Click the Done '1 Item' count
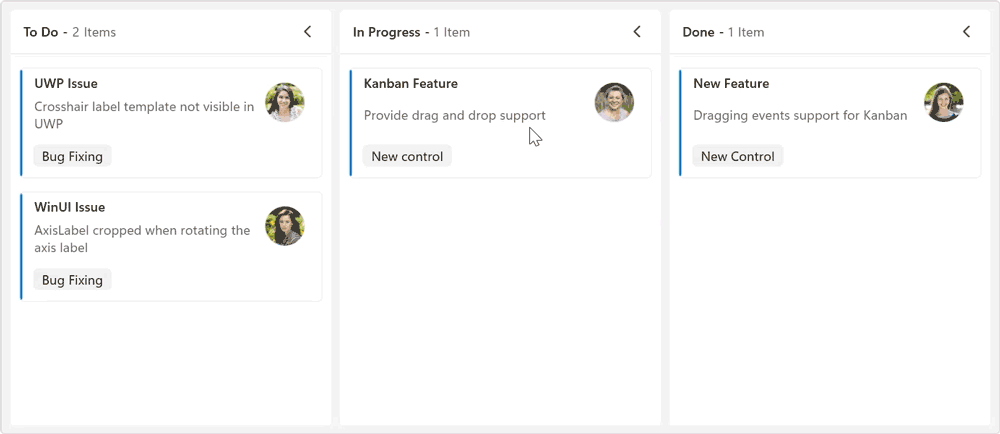This screenshot has height=434, width=1000. click(x=746, y=32)
